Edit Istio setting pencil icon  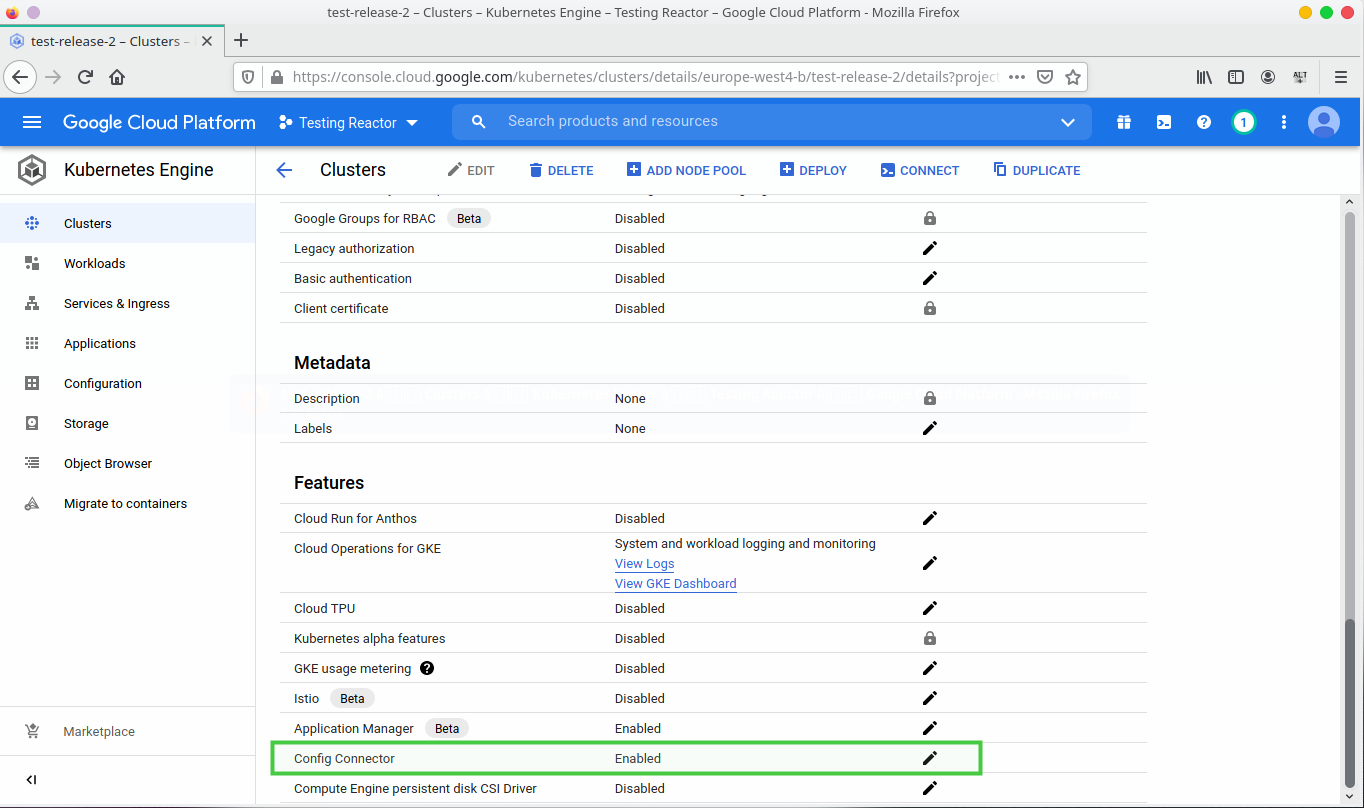(930, 698)
